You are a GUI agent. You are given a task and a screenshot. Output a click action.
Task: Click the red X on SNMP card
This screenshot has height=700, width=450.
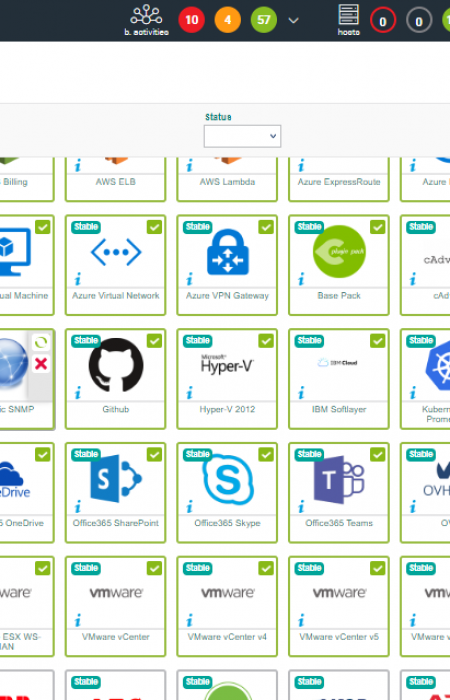41,364
